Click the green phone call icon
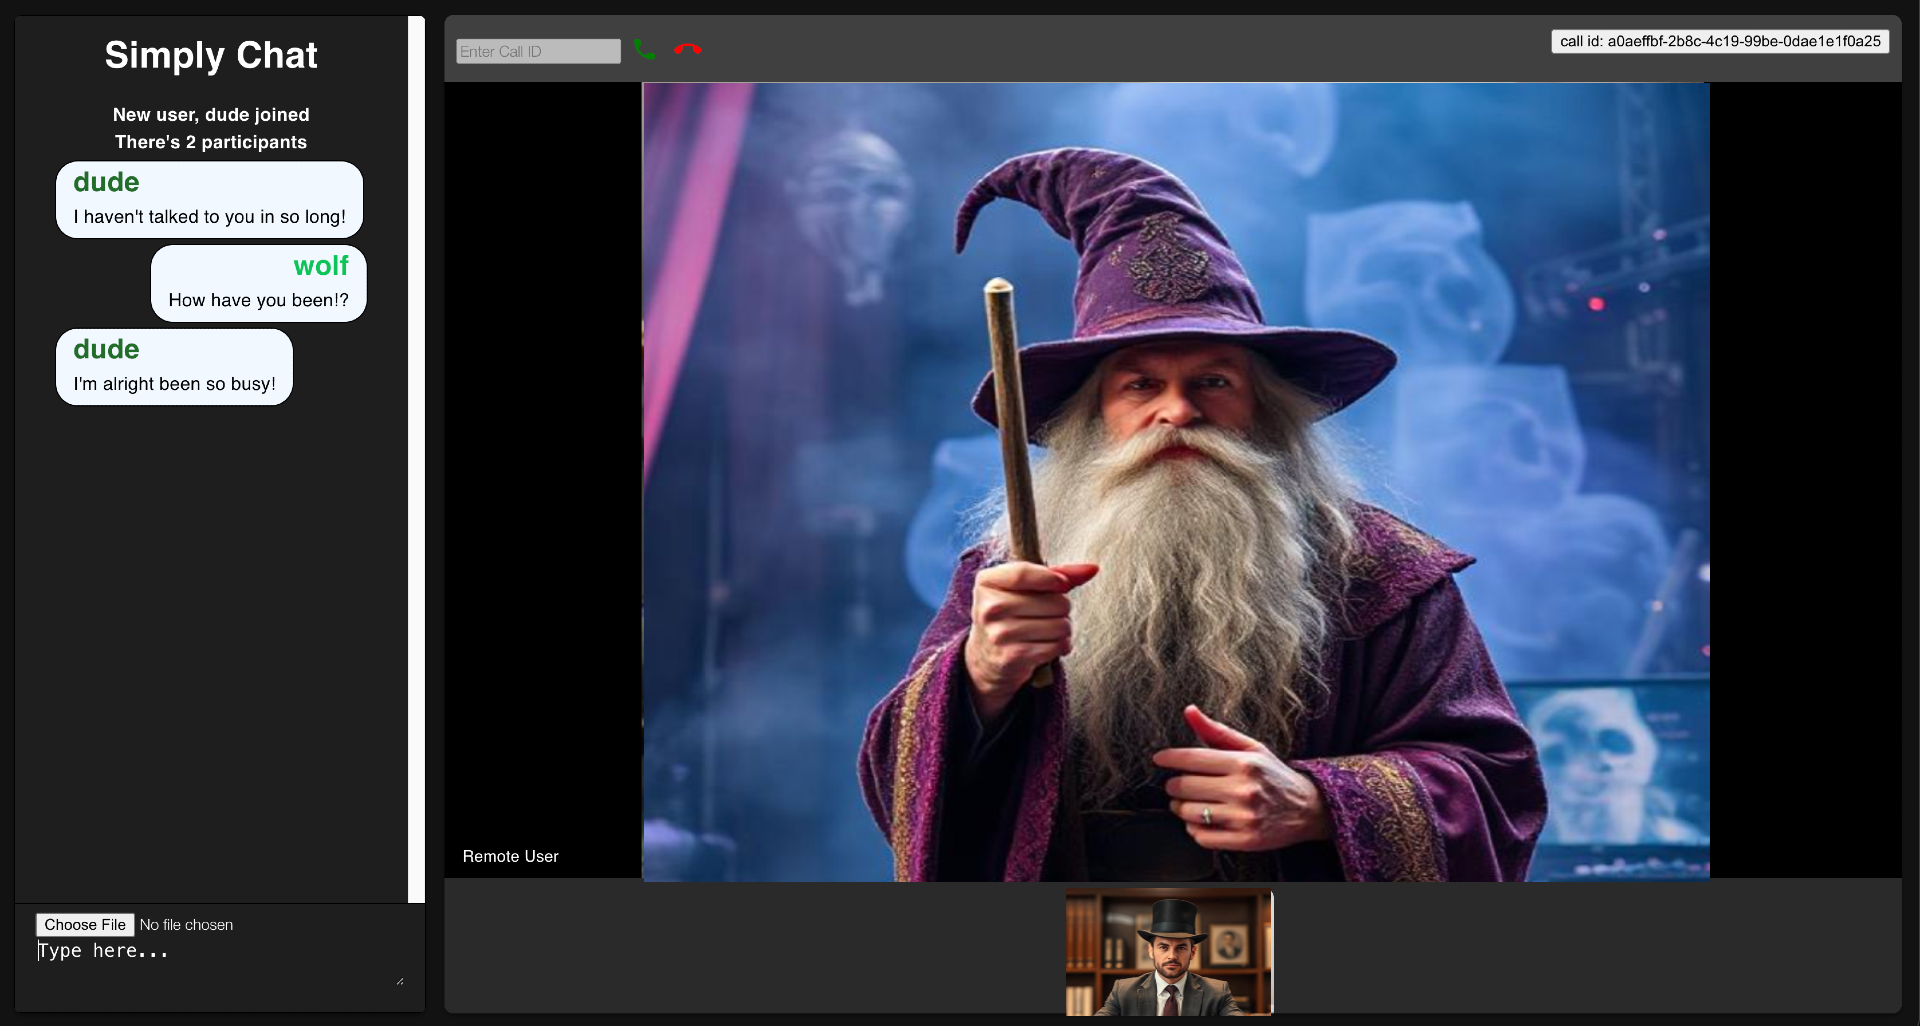This screenshot has width=1920, height=1026. tap(645, 50)
